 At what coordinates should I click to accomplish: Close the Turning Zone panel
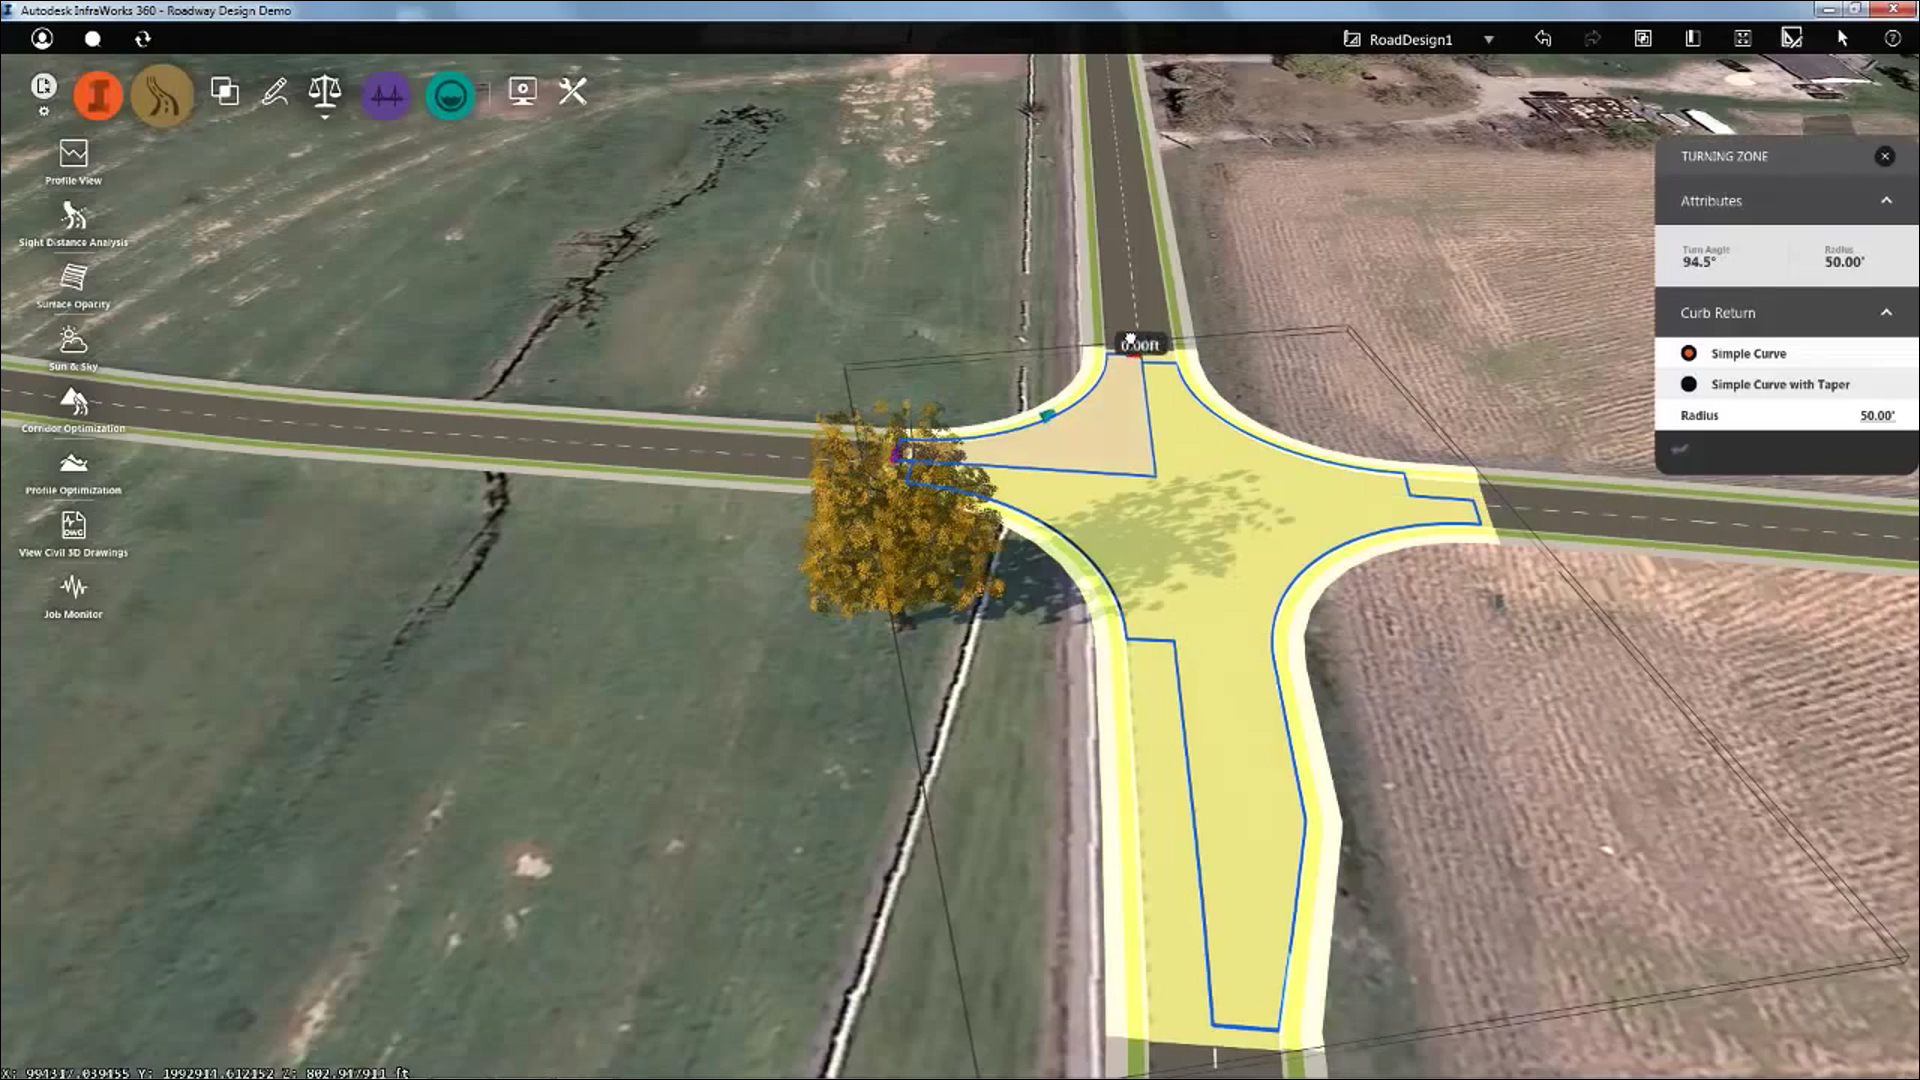pyautogui.click(x=1885, y=156)
